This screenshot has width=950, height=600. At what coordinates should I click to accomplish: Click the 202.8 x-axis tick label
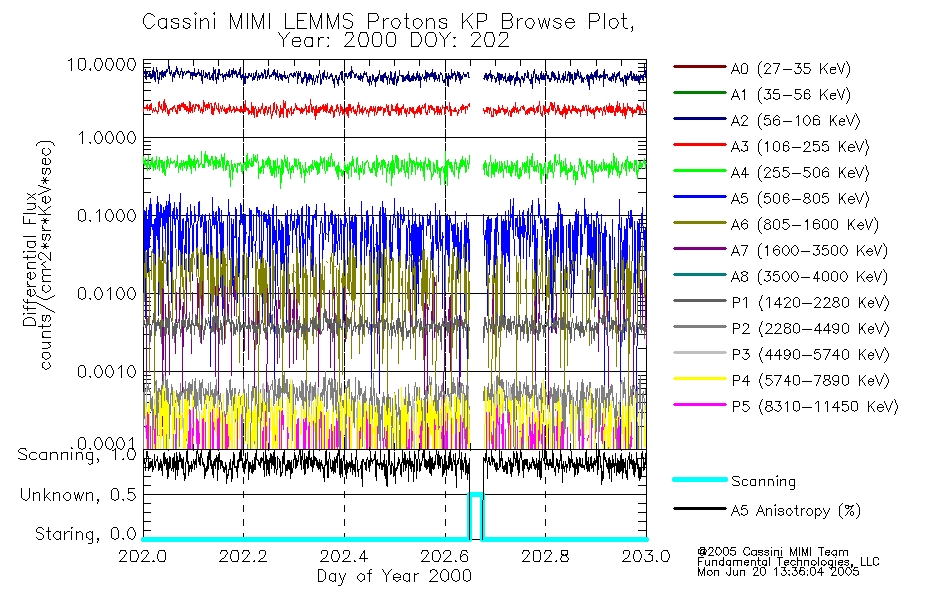545,556
